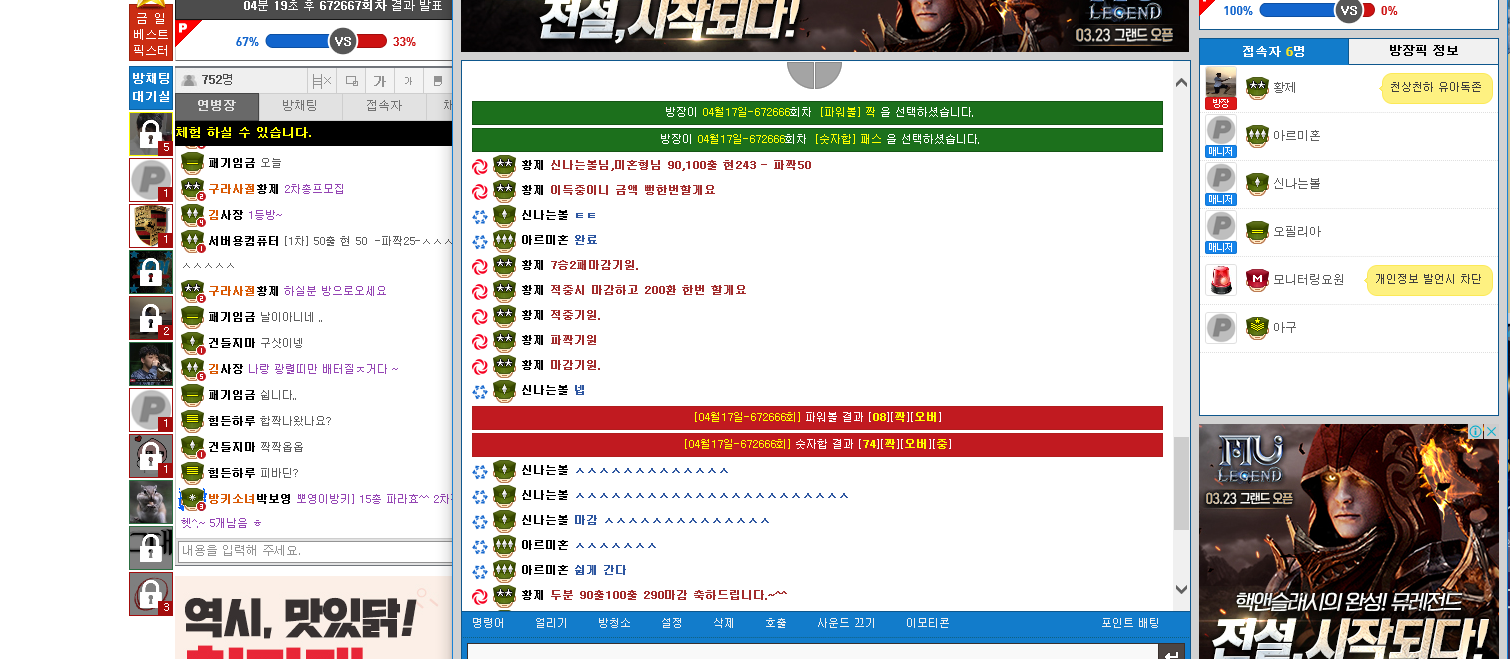Select the 접속자 6명 tab
The width and height of the screenshot is (1510, 659).
point(1274,51)
